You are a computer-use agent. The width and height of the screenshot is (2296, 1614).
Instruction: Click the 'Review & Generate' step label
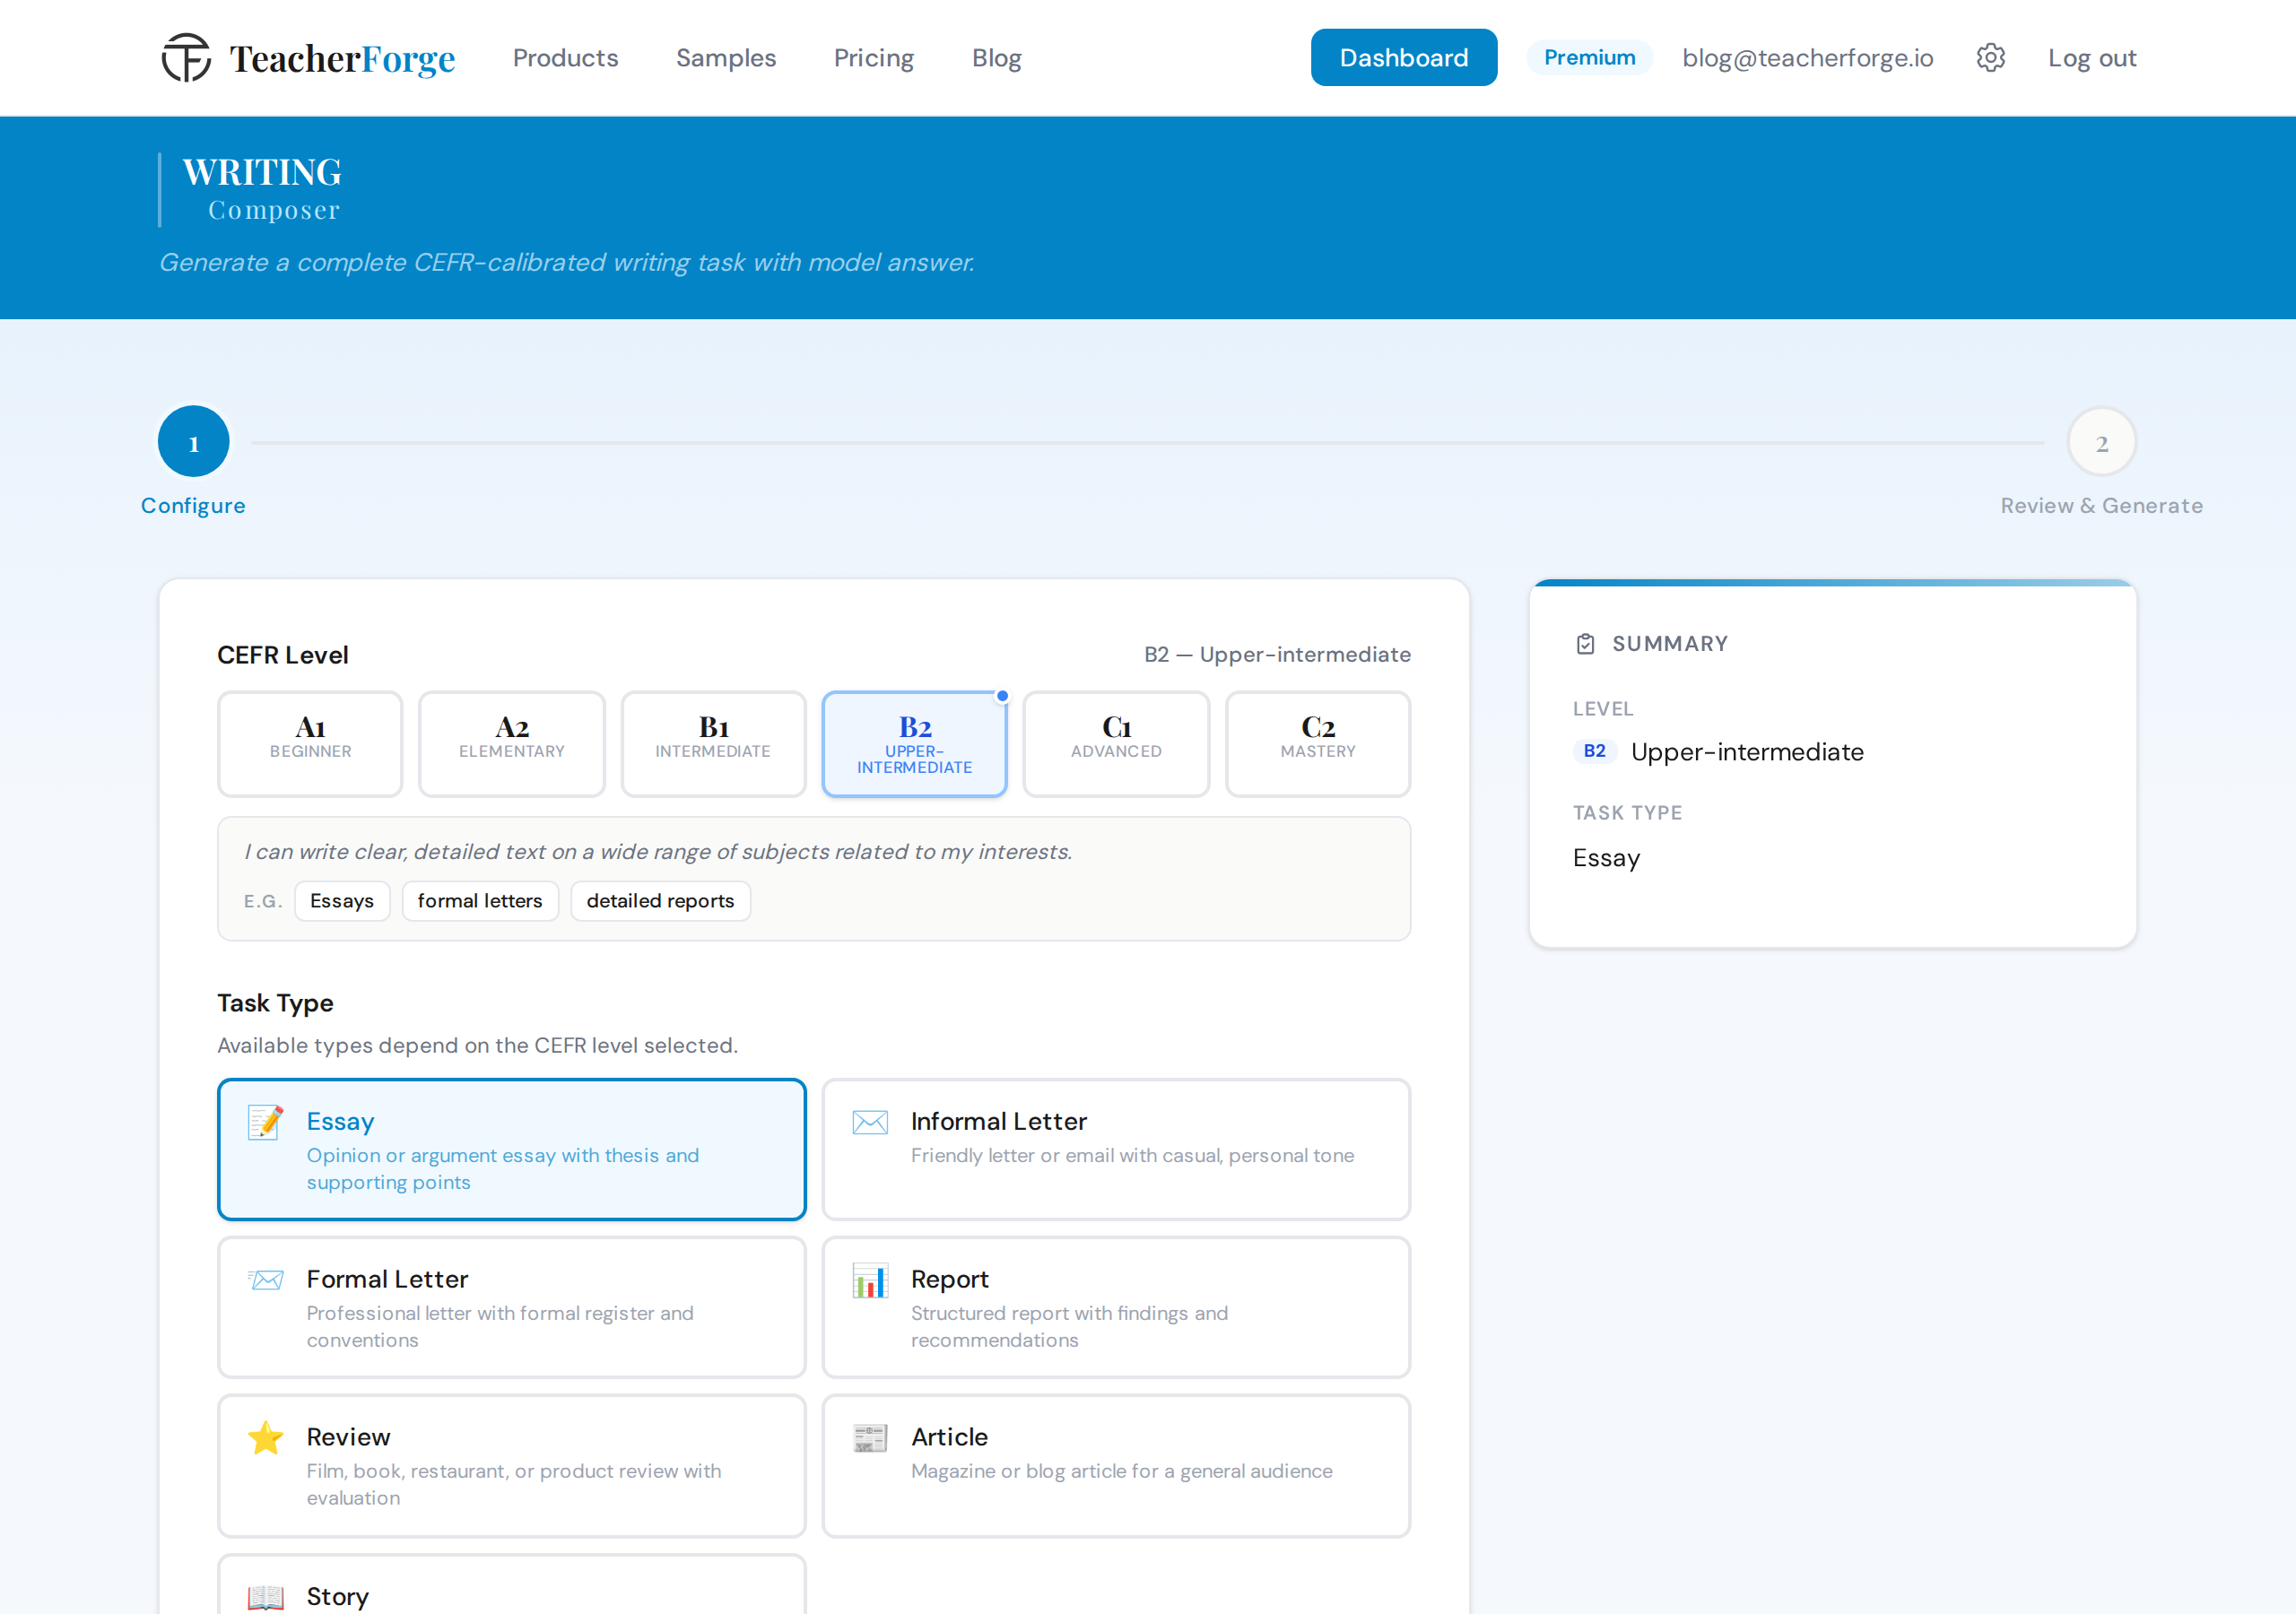click(x=2101, y=506)
